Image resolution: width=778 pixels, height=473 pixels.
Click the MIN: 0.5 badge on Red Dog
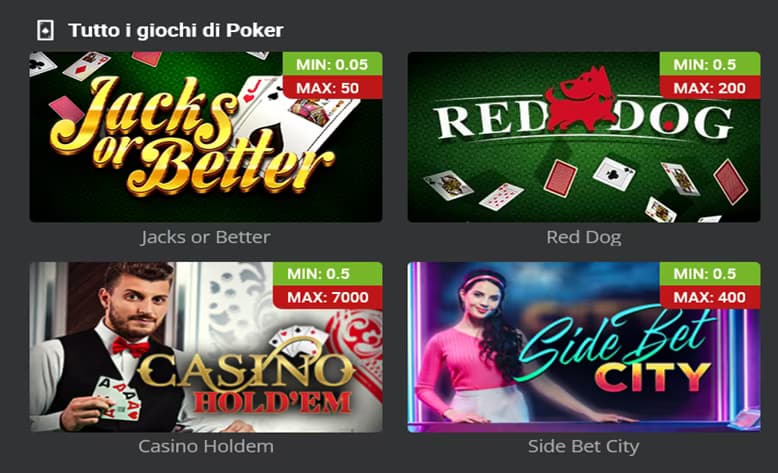(710, 64)
